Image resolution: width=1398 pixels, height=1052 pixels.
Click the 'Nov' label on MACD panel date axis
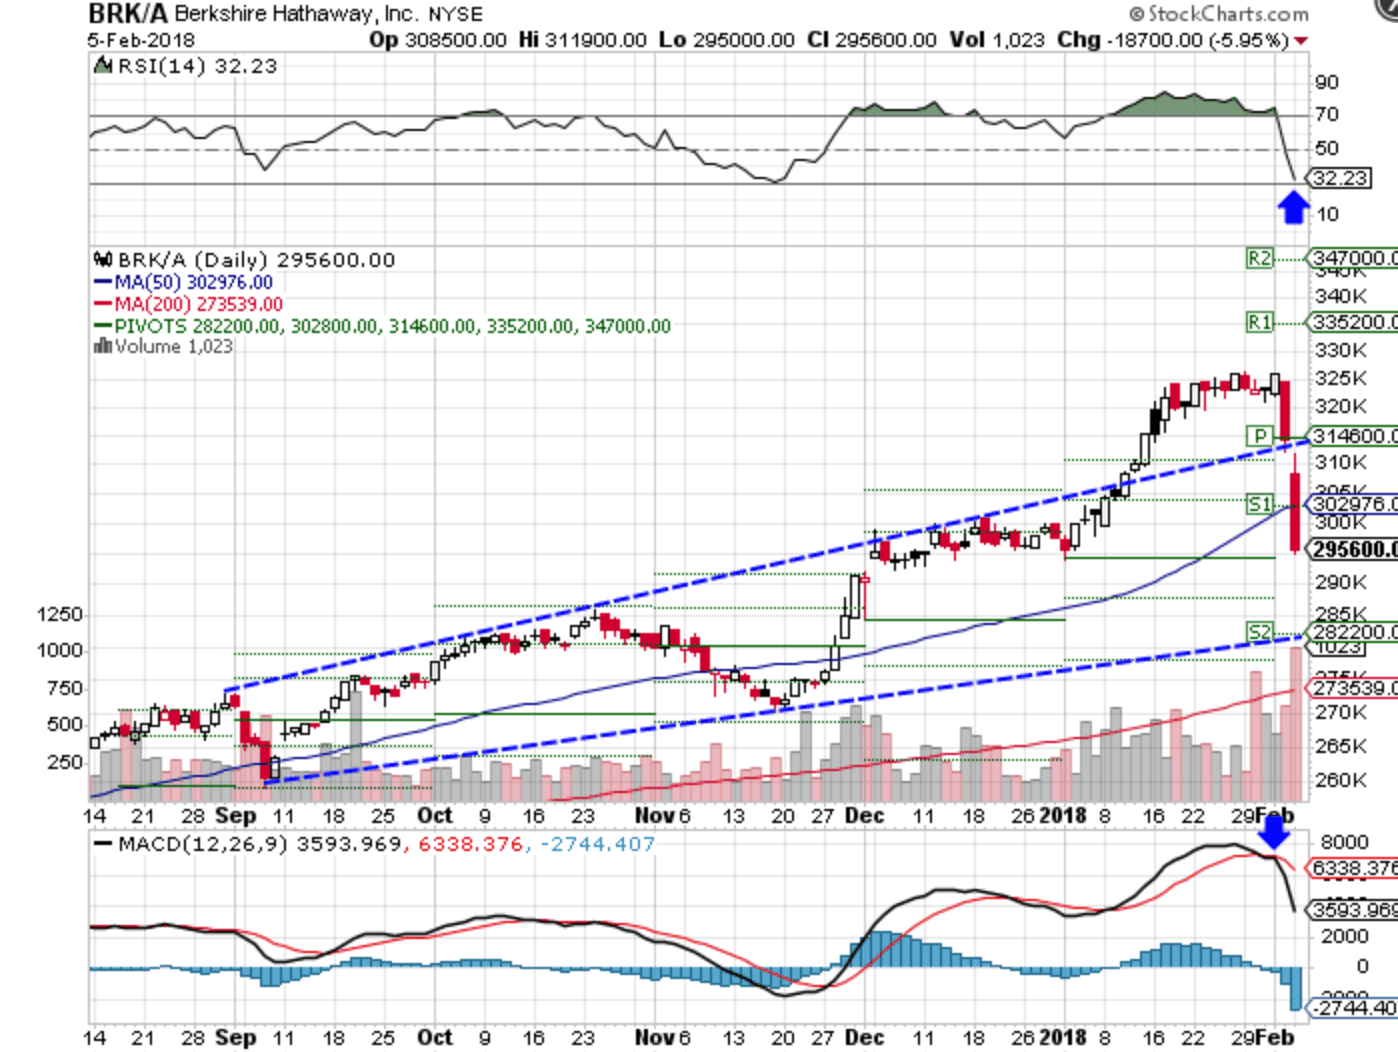[x=655, y=1038]
